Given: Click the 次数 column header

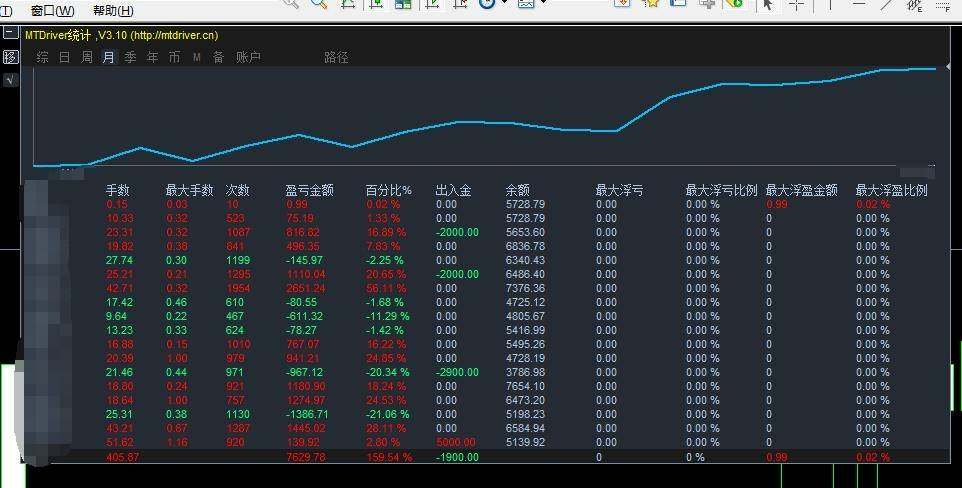Looking at the screenshot, I should click(x=237, y=190).
